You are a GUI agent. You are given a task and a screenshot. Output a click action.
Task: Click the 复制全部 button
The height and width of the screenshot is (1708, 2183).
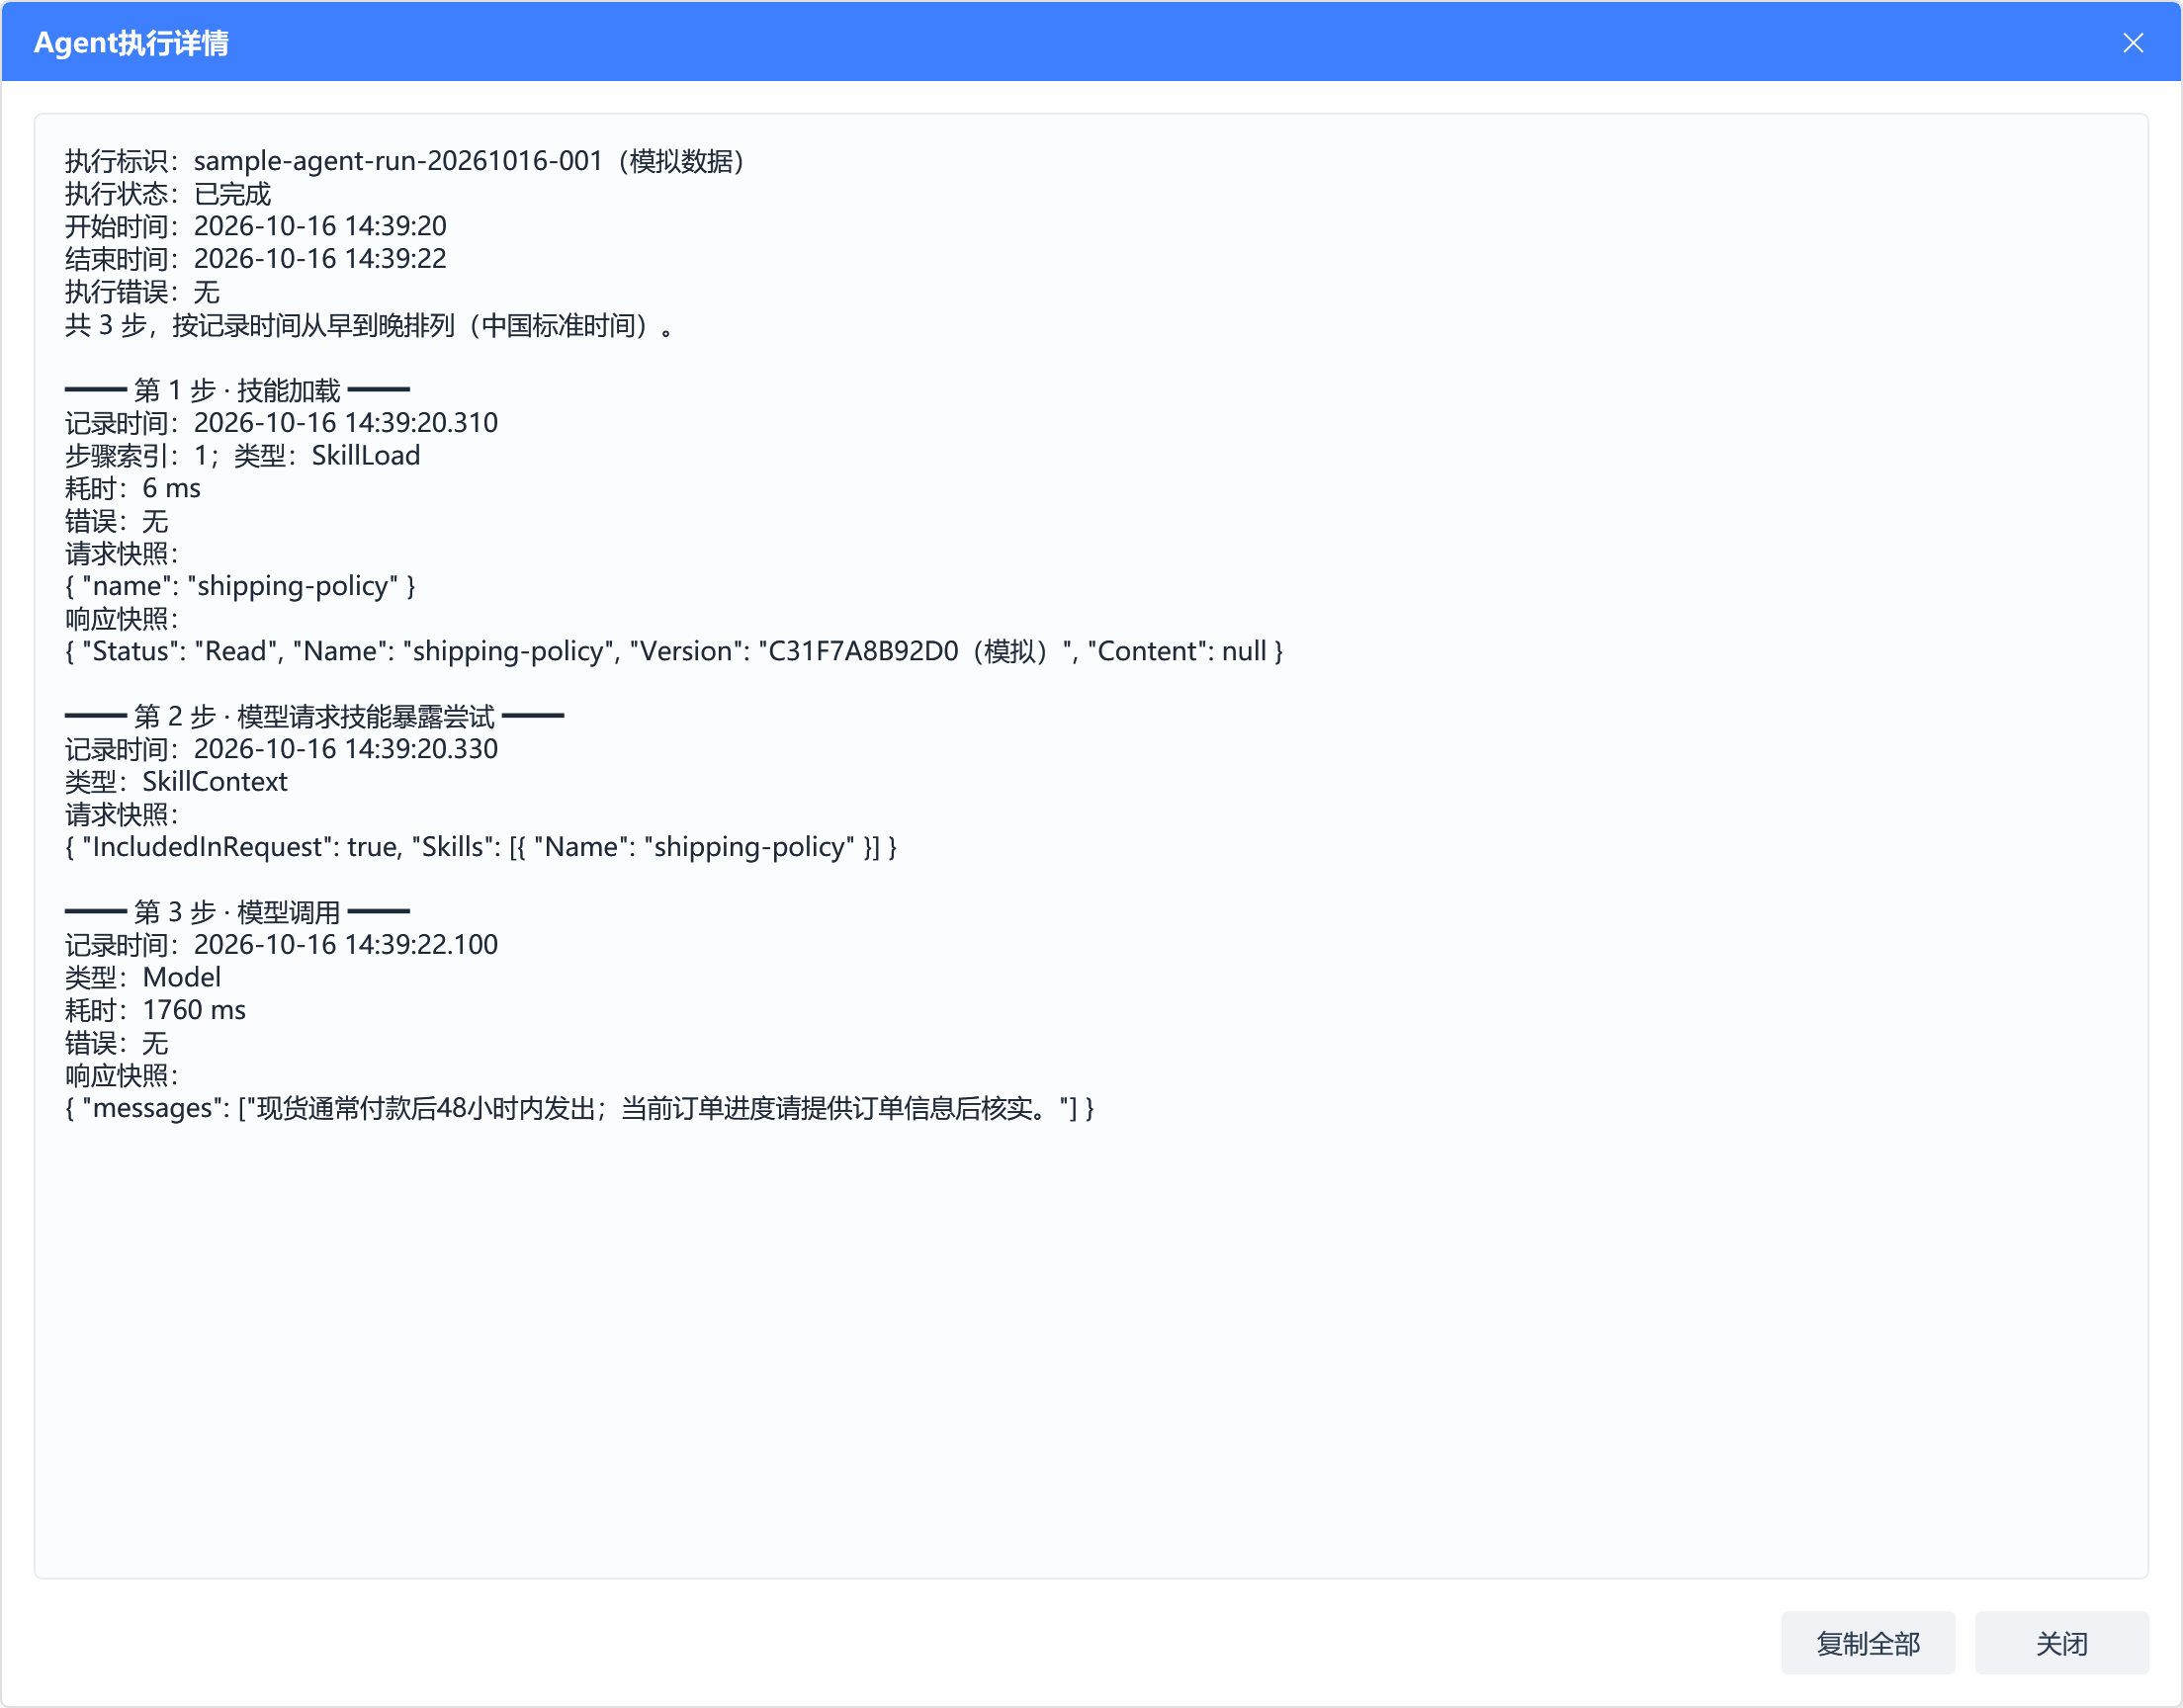point(1867,1643)
